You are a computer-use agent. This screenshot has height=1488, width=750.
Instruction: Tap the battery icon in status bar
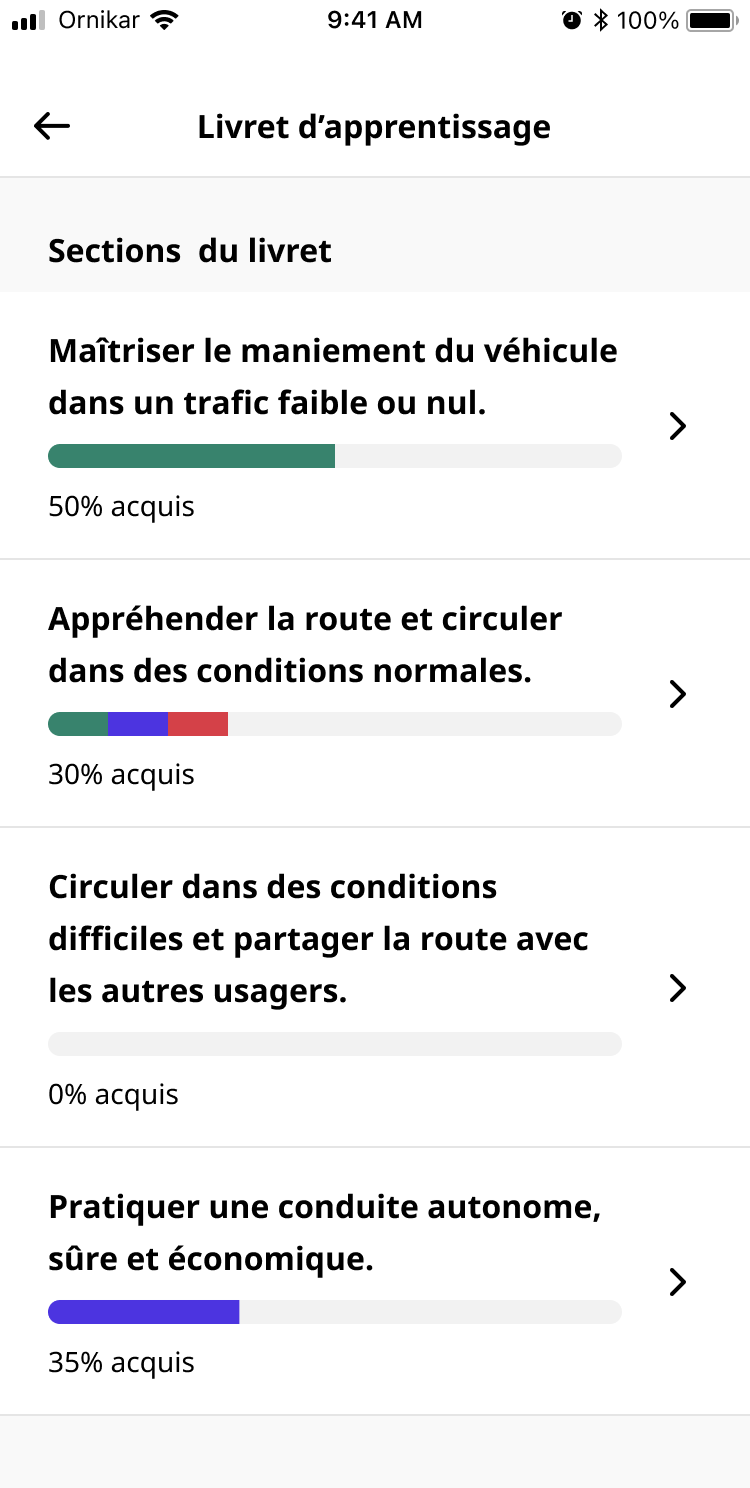712,19
